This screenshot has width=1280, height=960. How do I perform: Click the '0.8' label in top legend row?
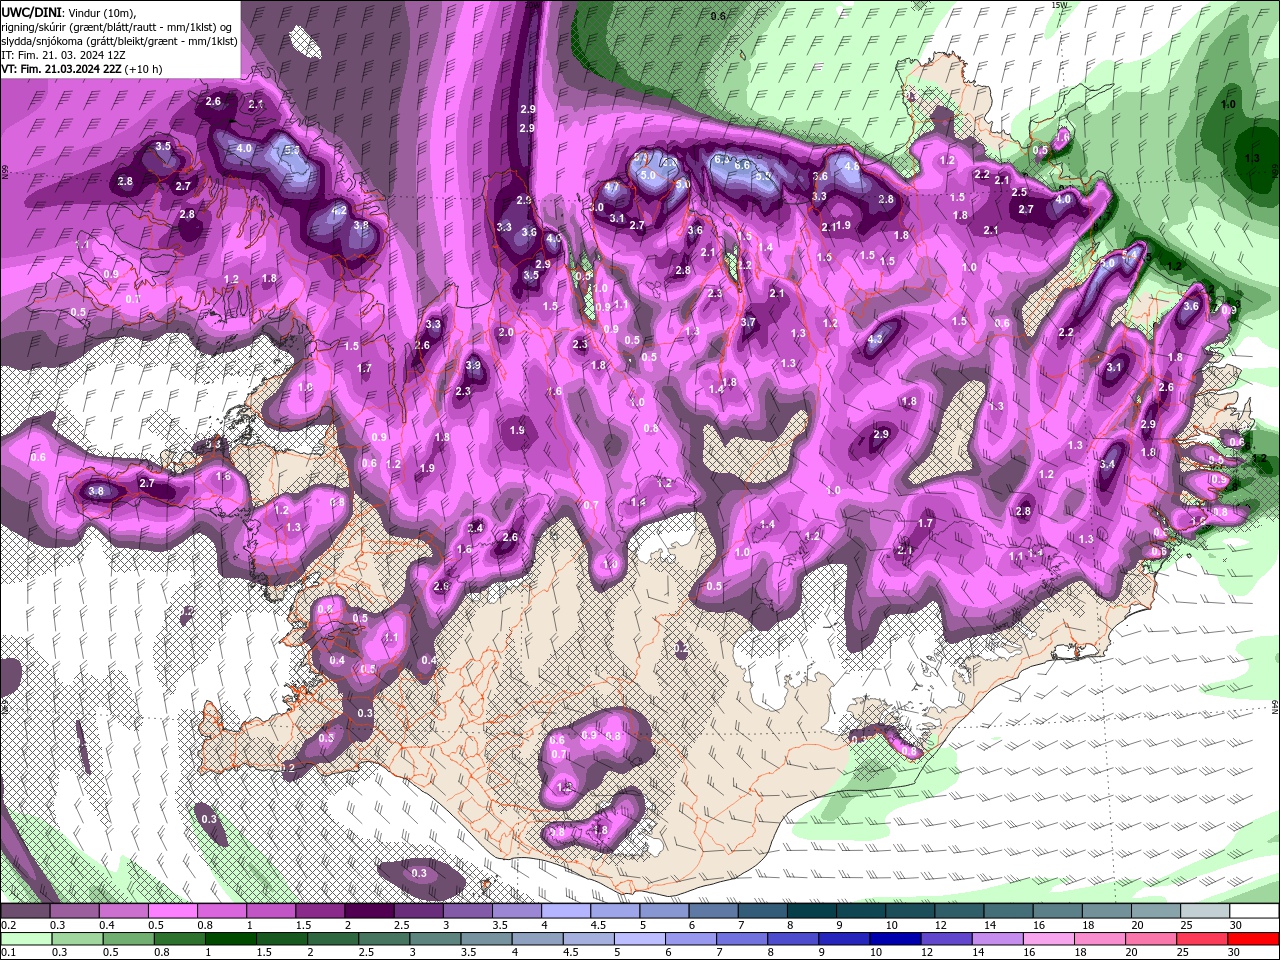(x=205, y=925)
